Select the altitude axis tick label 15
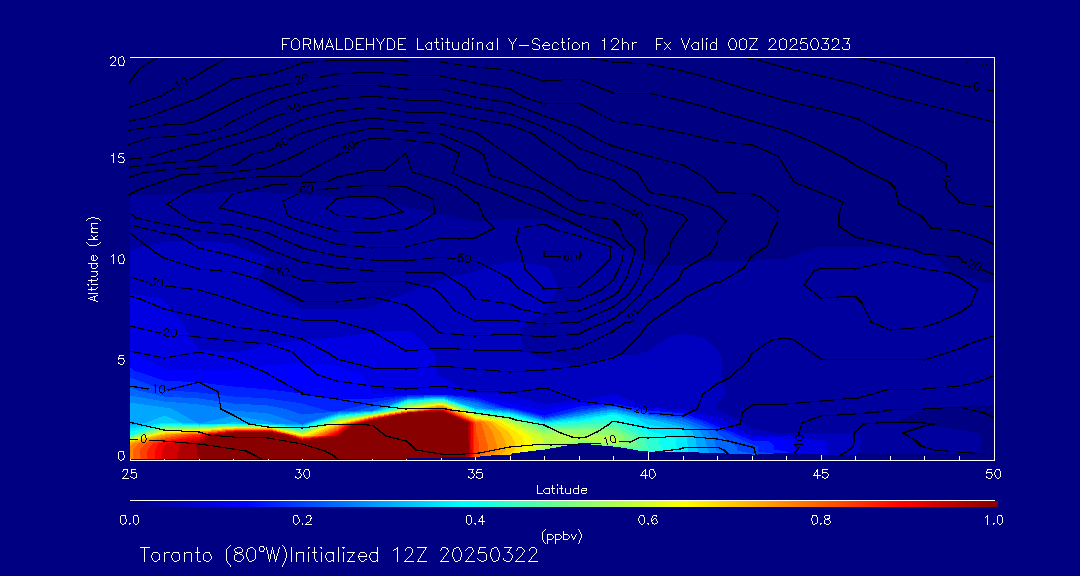The image size is (1080, 576). coord(118,158)
